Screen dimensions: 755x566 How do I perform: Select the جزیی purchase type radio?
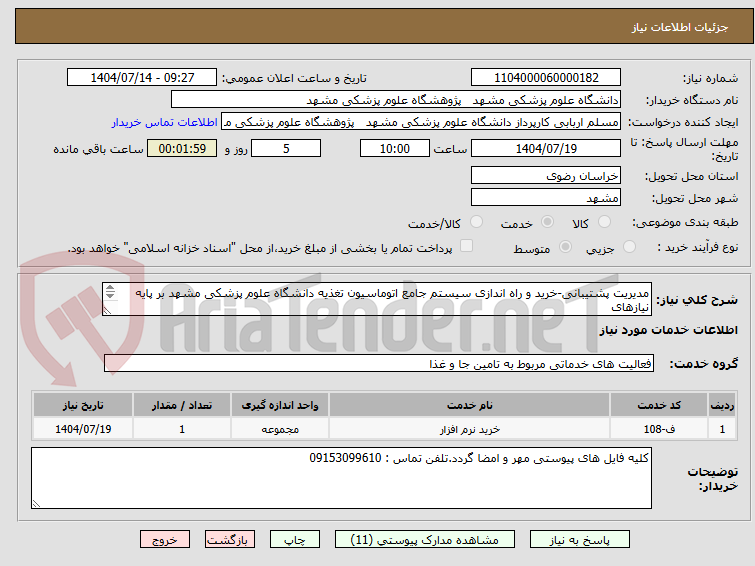click(x=629, y=247)
